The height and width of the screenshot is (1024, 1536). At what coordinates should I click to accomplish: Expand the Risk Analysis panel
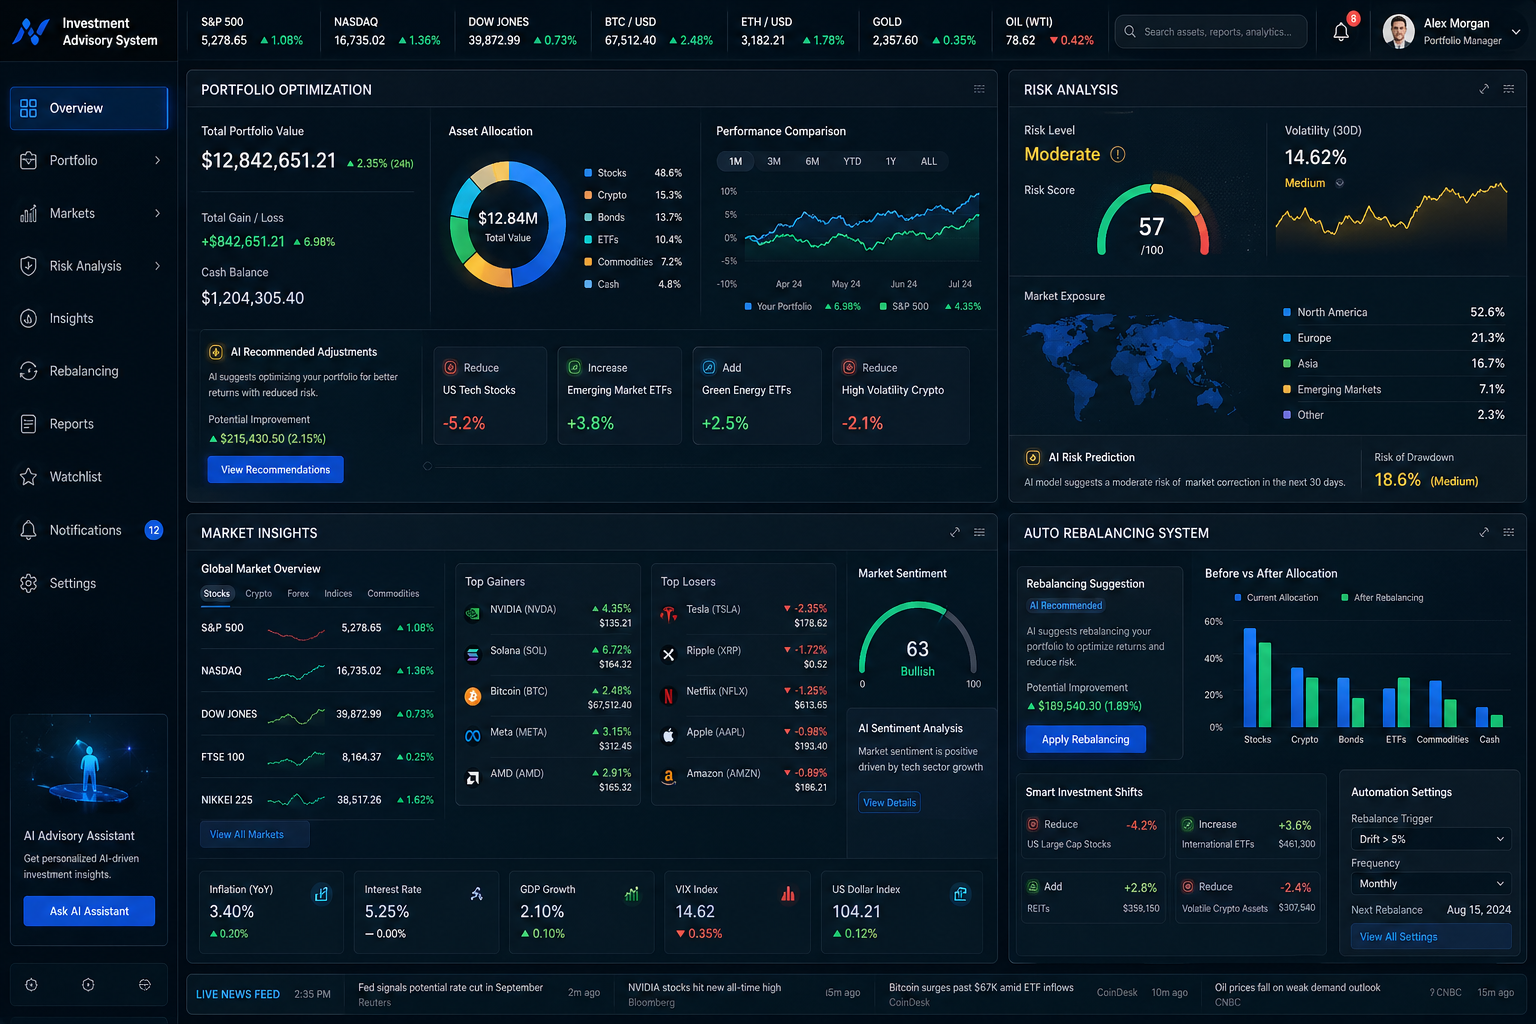pyautogui.click(x=1484, y=89)
